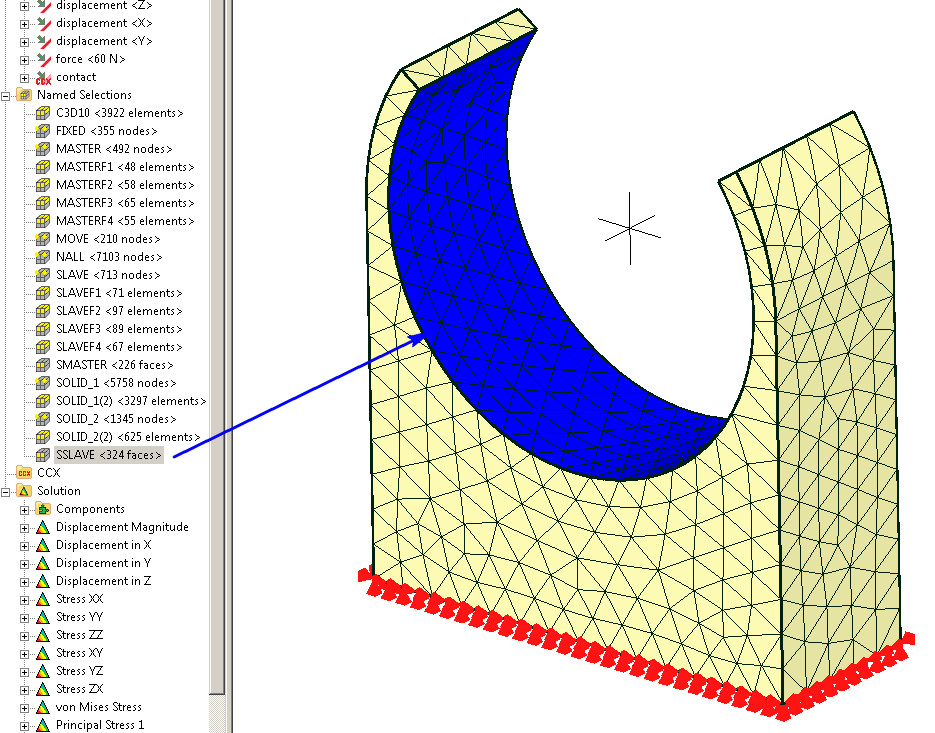Click the CCX folder icon

coord(24,473)
